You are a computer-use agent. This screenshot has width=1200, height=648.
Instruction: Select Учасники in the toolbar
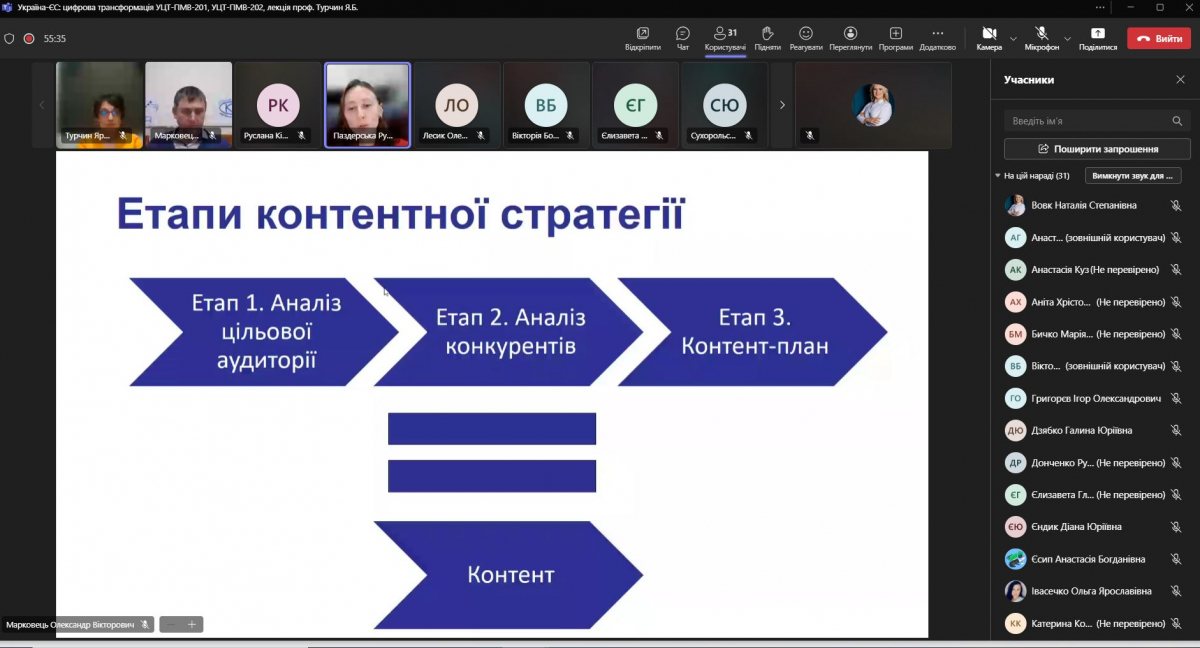721,37
